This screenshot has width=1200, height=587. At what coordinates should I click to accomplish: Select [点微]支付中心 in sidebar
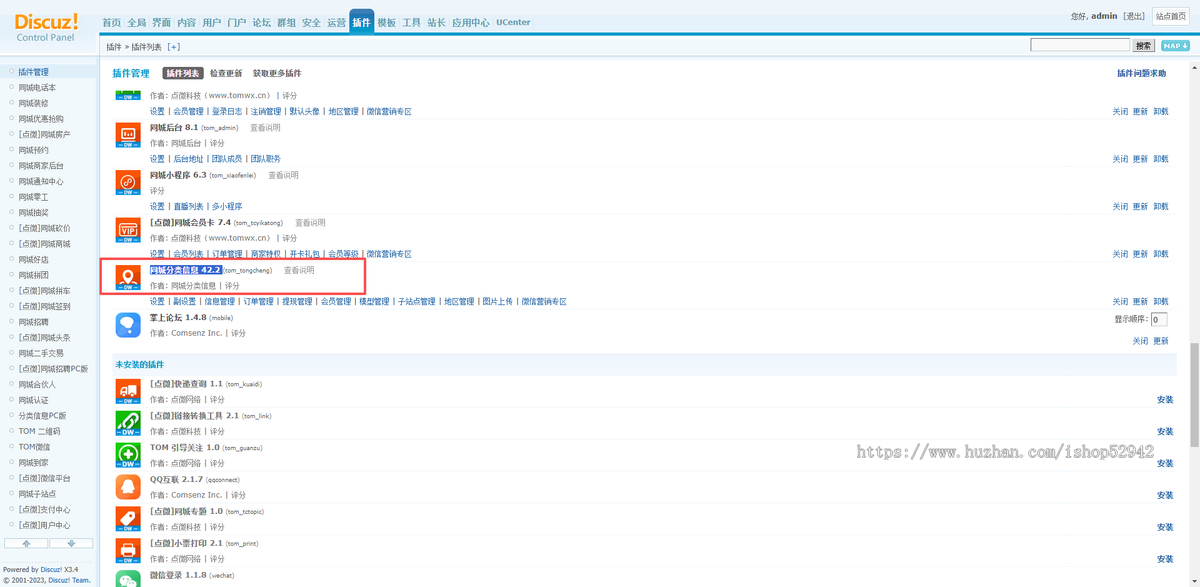point(44,509)
